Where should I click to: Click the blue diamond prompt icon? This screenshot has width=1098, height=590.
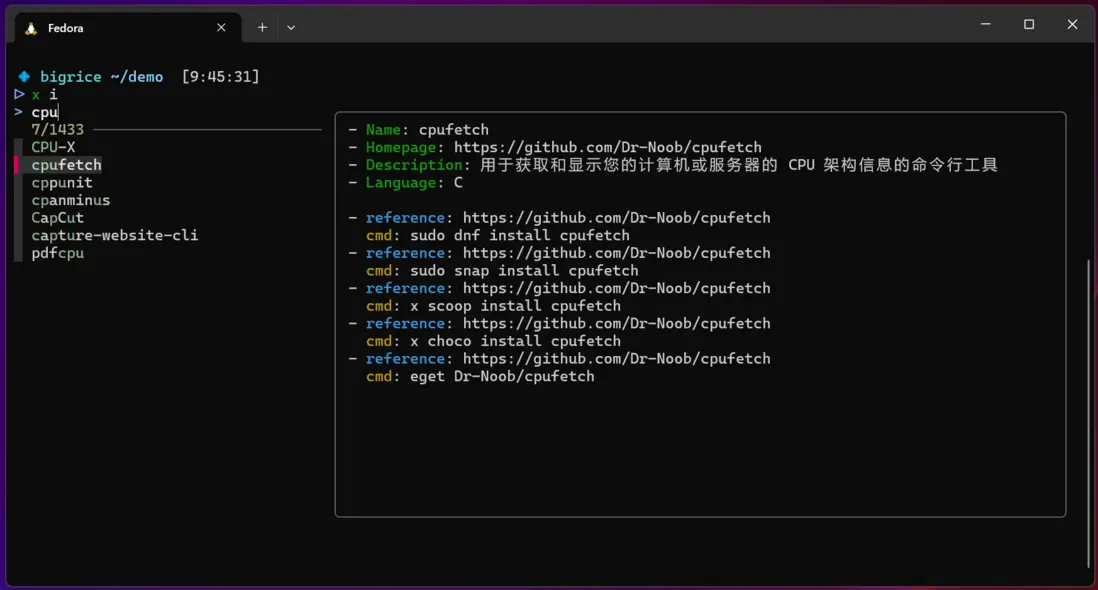click(24, 77)
